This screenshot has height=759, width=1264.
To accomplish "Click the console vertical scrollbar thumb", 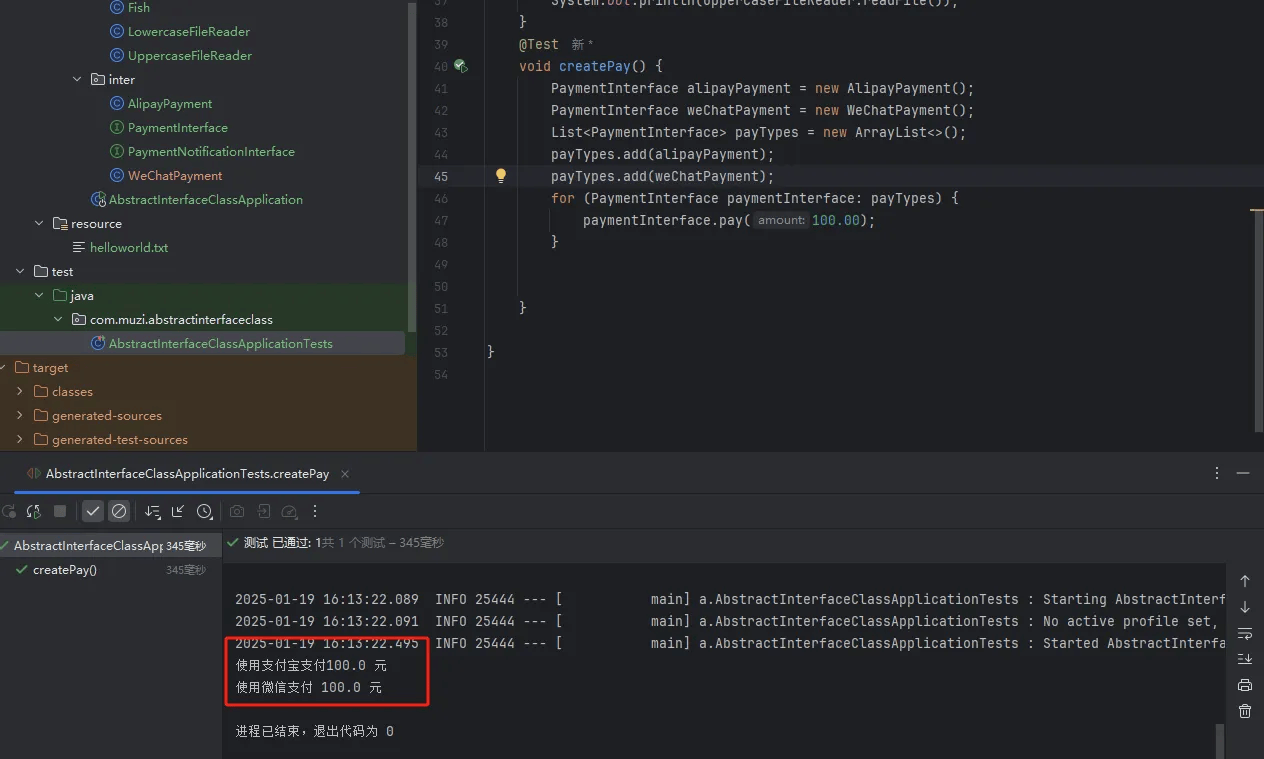I will 1220,741.
